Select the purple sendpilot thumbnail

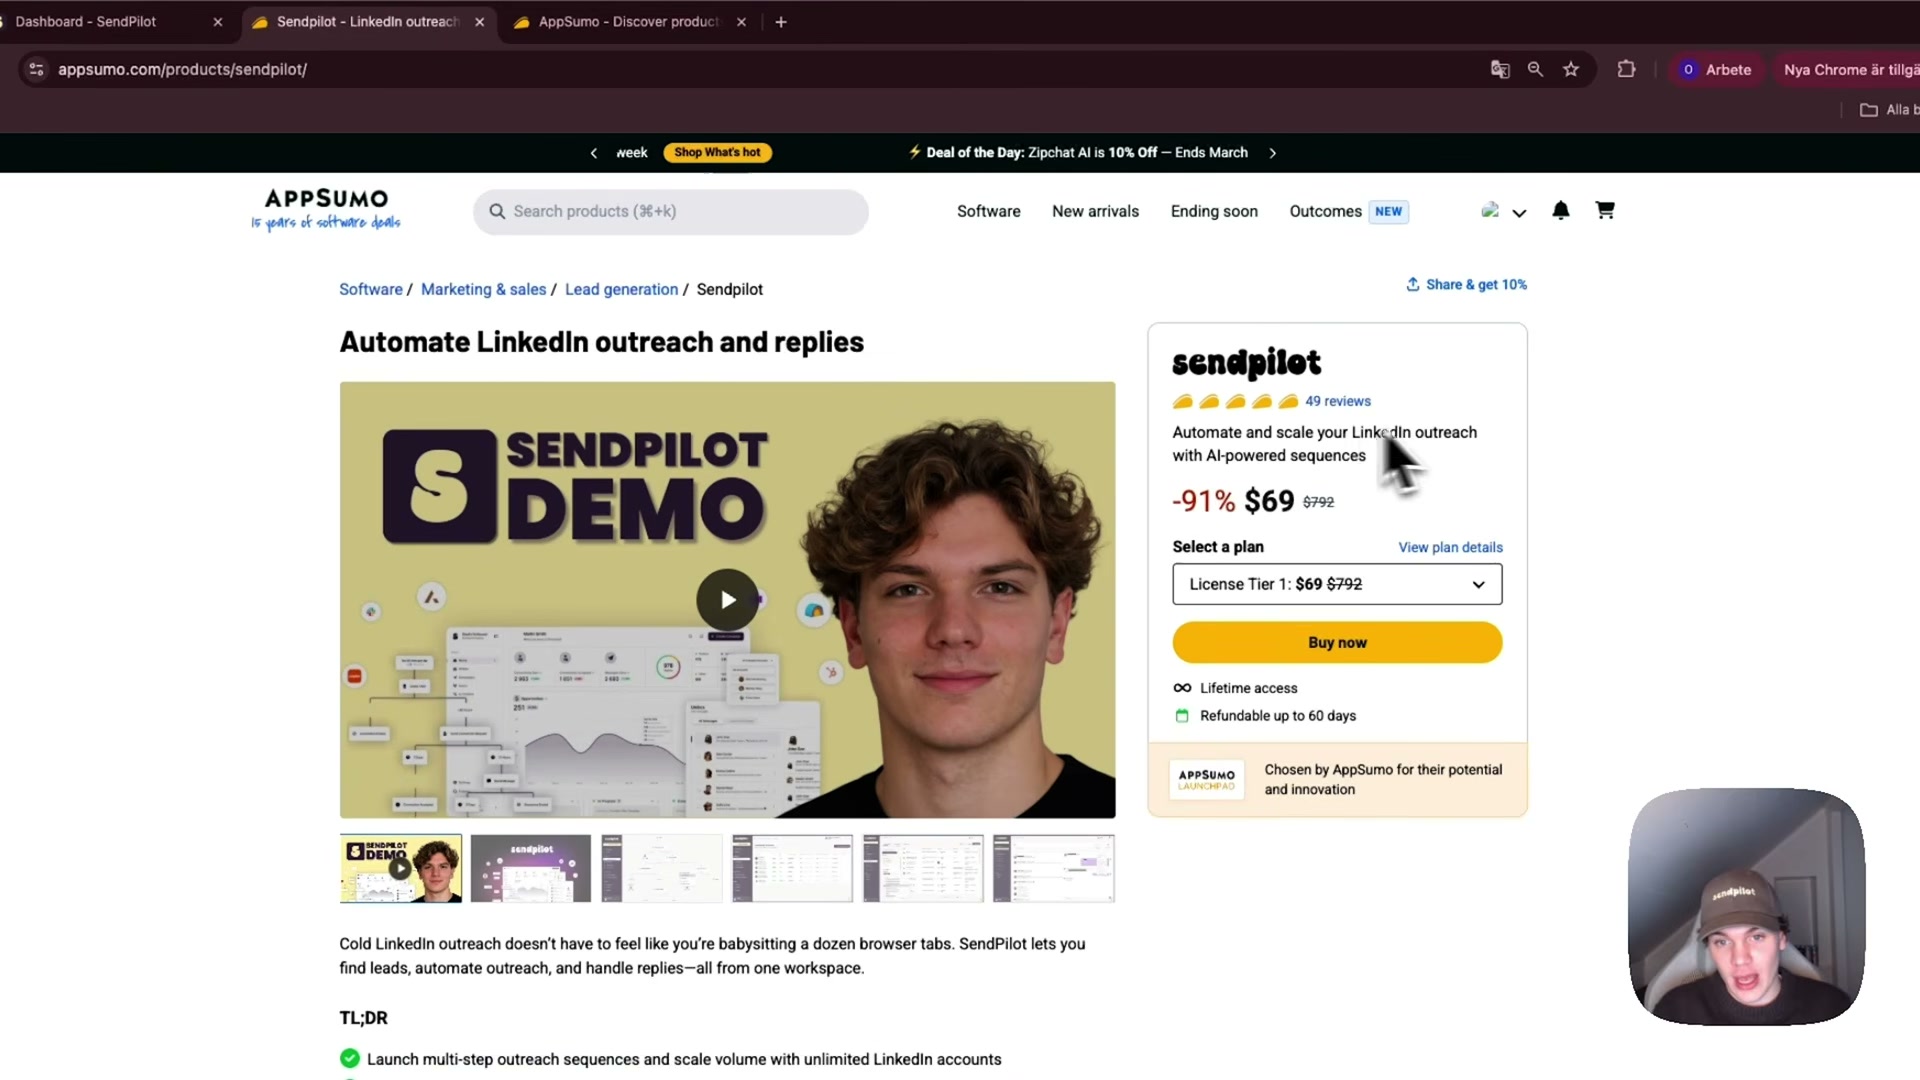(x=531, y=868)
